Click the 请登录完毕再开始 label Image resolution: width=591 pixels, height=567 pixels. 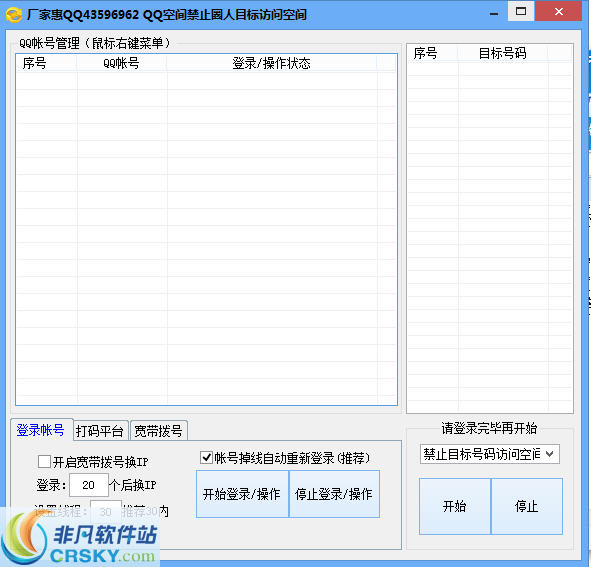[x=489, y=428]
